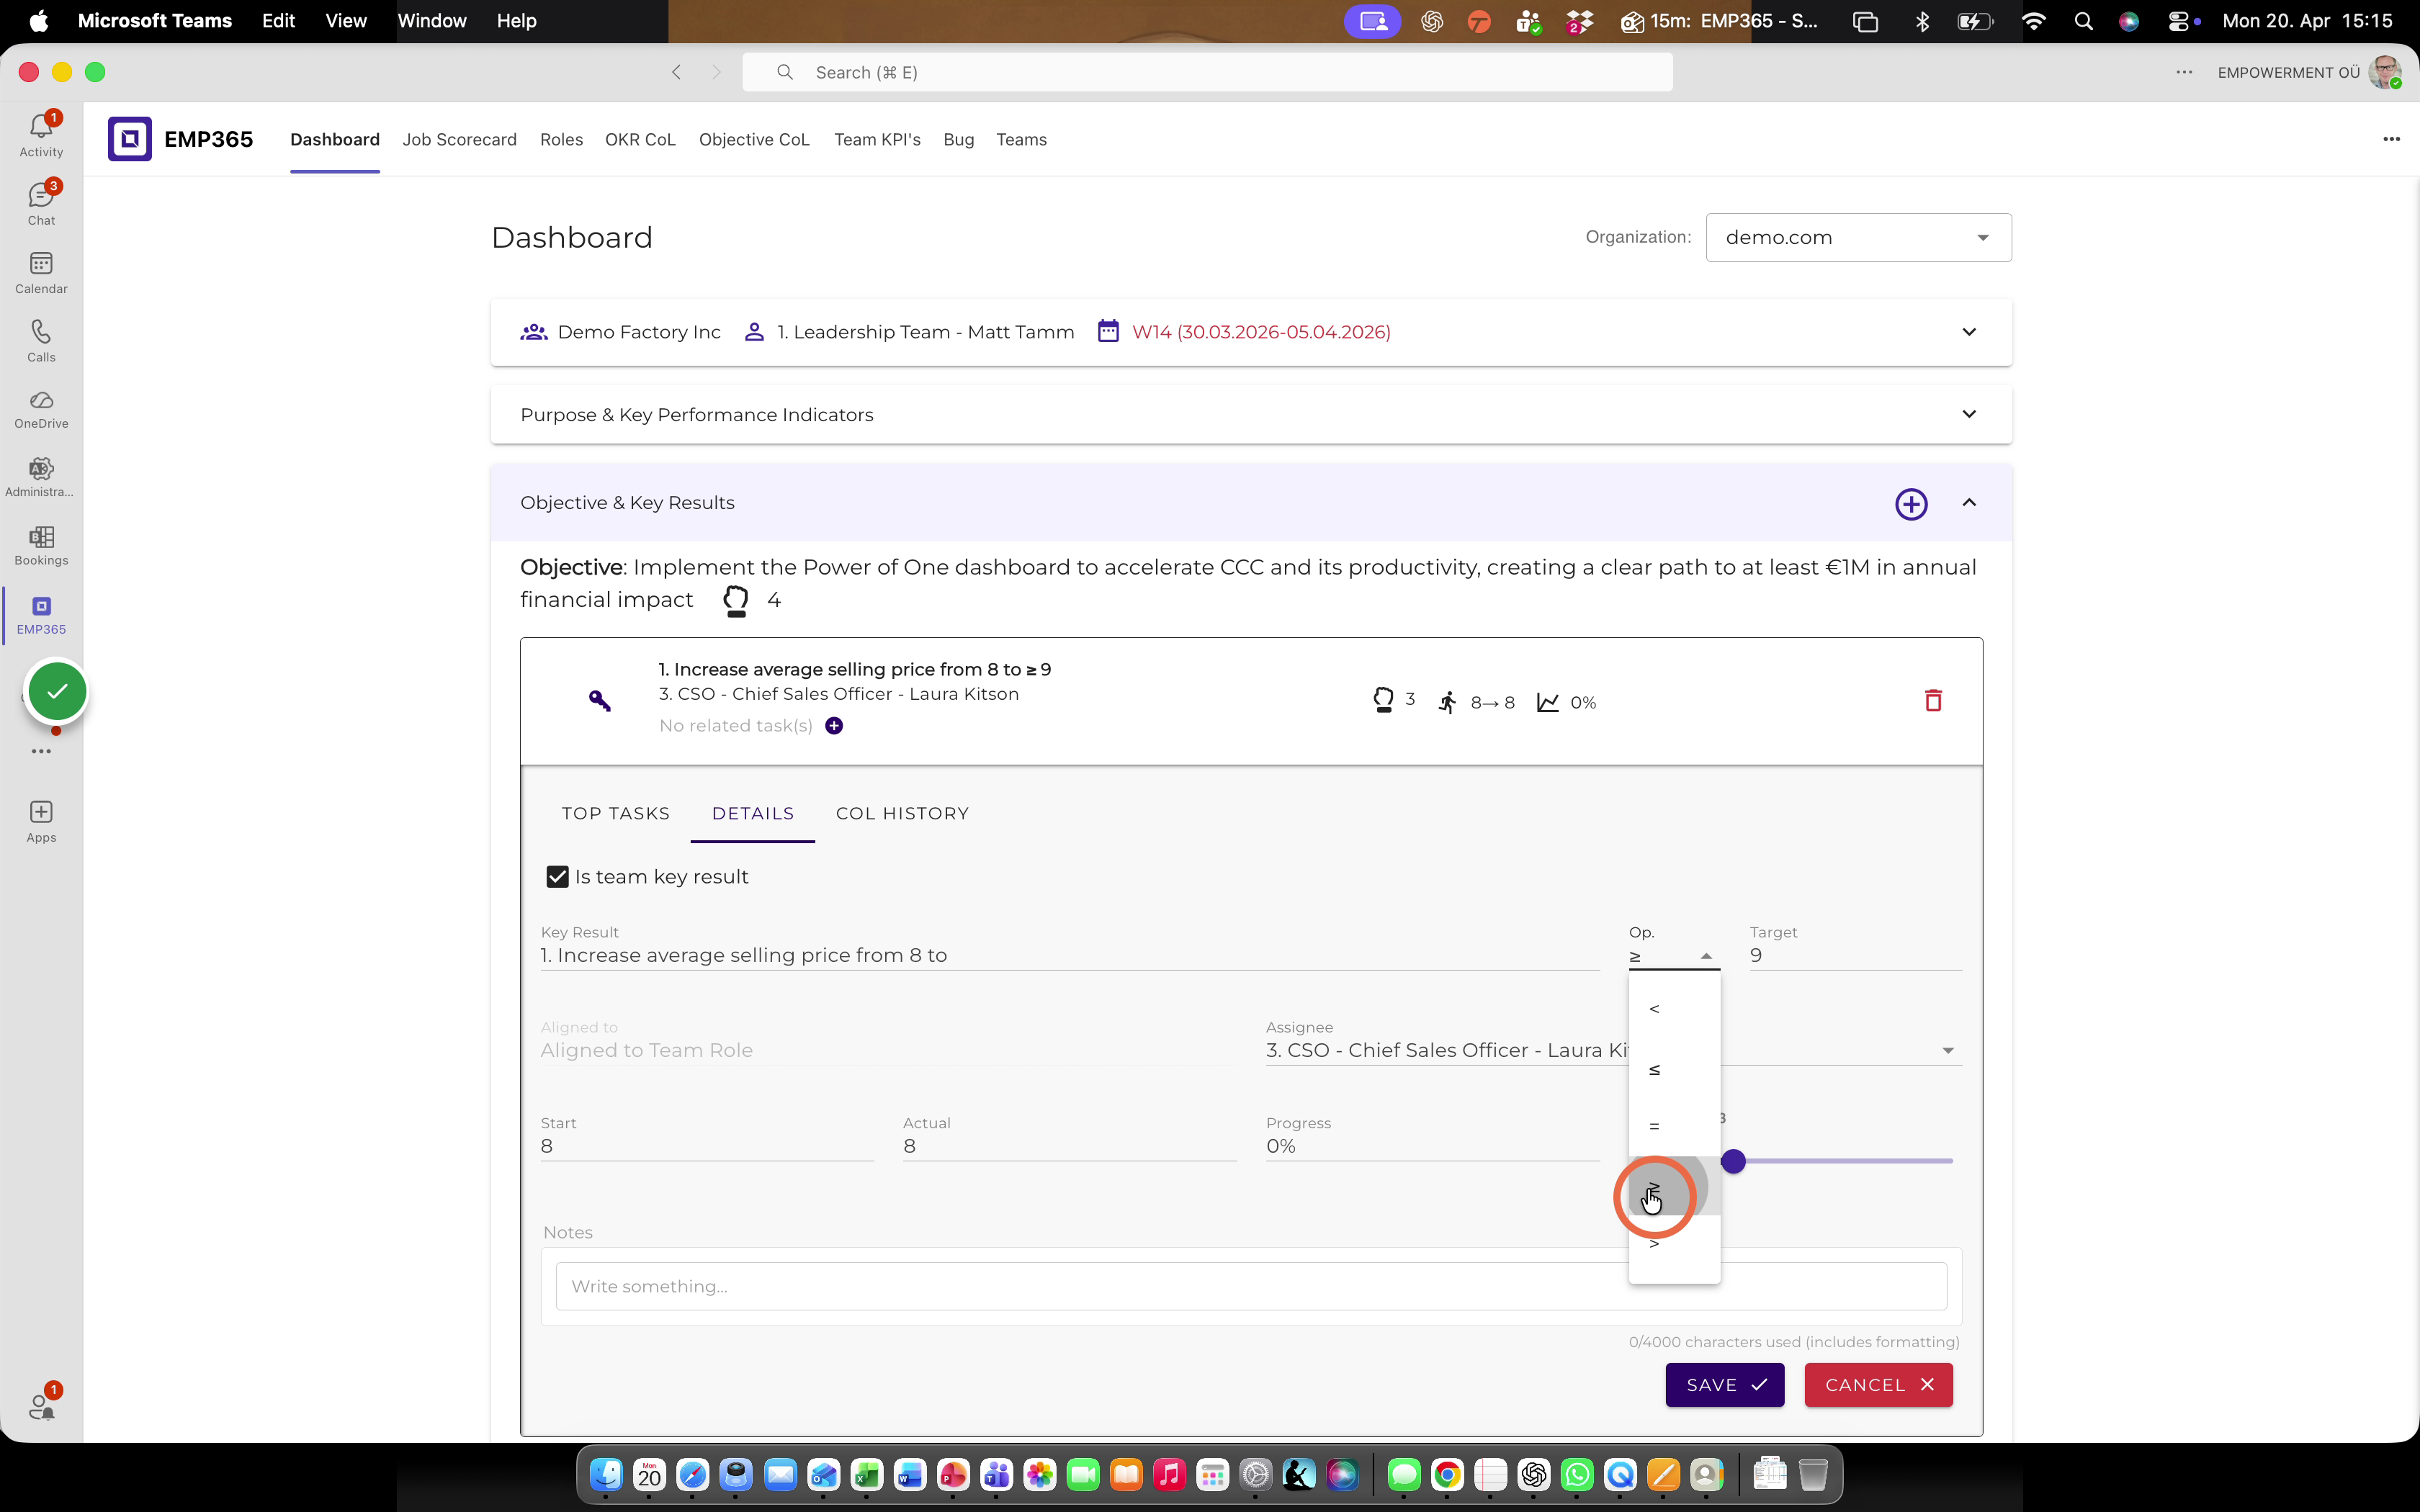Choose the ≤ operator option
Image resolution: width=2420 pixels, height=1512 pixels.
[x=1674, y=1069]
